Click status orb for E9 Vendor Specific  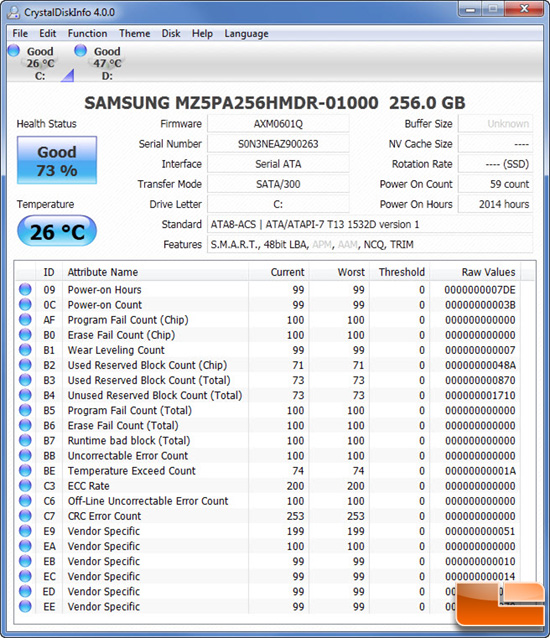25,531
